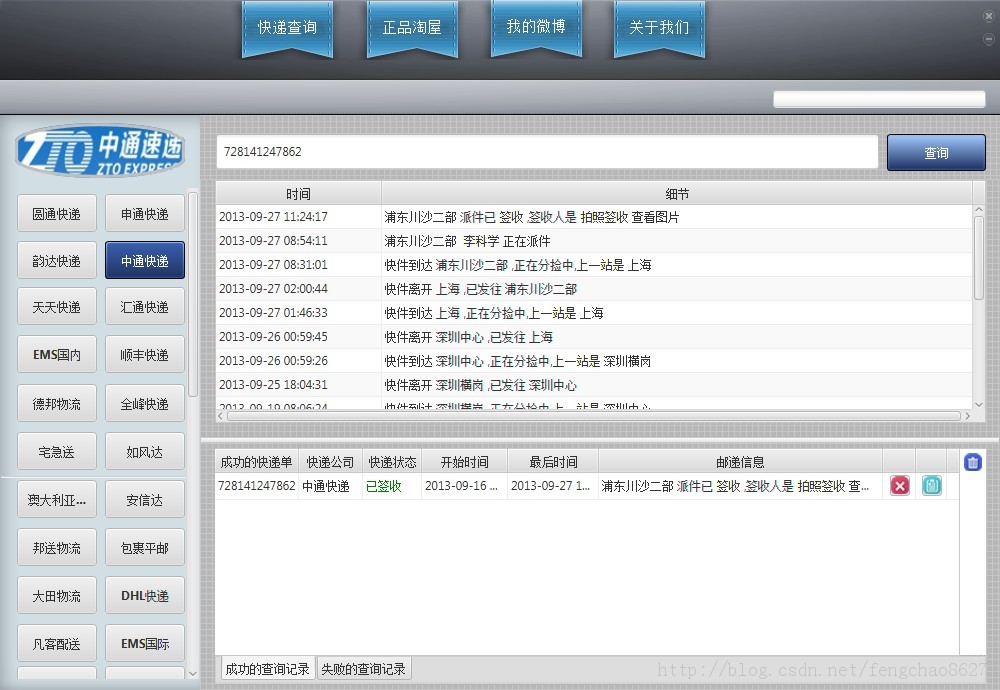The image size is (1000, 690).
Task: Click the blue trash icon to clear records
Action: coord(973,462)
